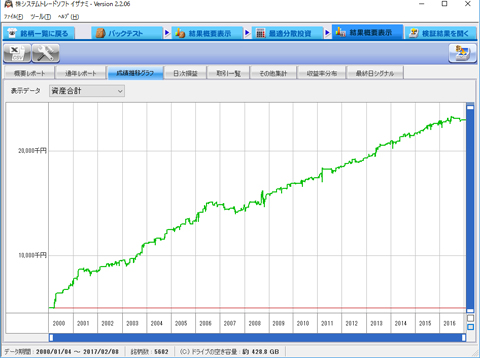The width and height of the screenshot is (480, 360).
Task: Go back via 銘柄一覧に戻る button
Action: [x=39, y=33]
